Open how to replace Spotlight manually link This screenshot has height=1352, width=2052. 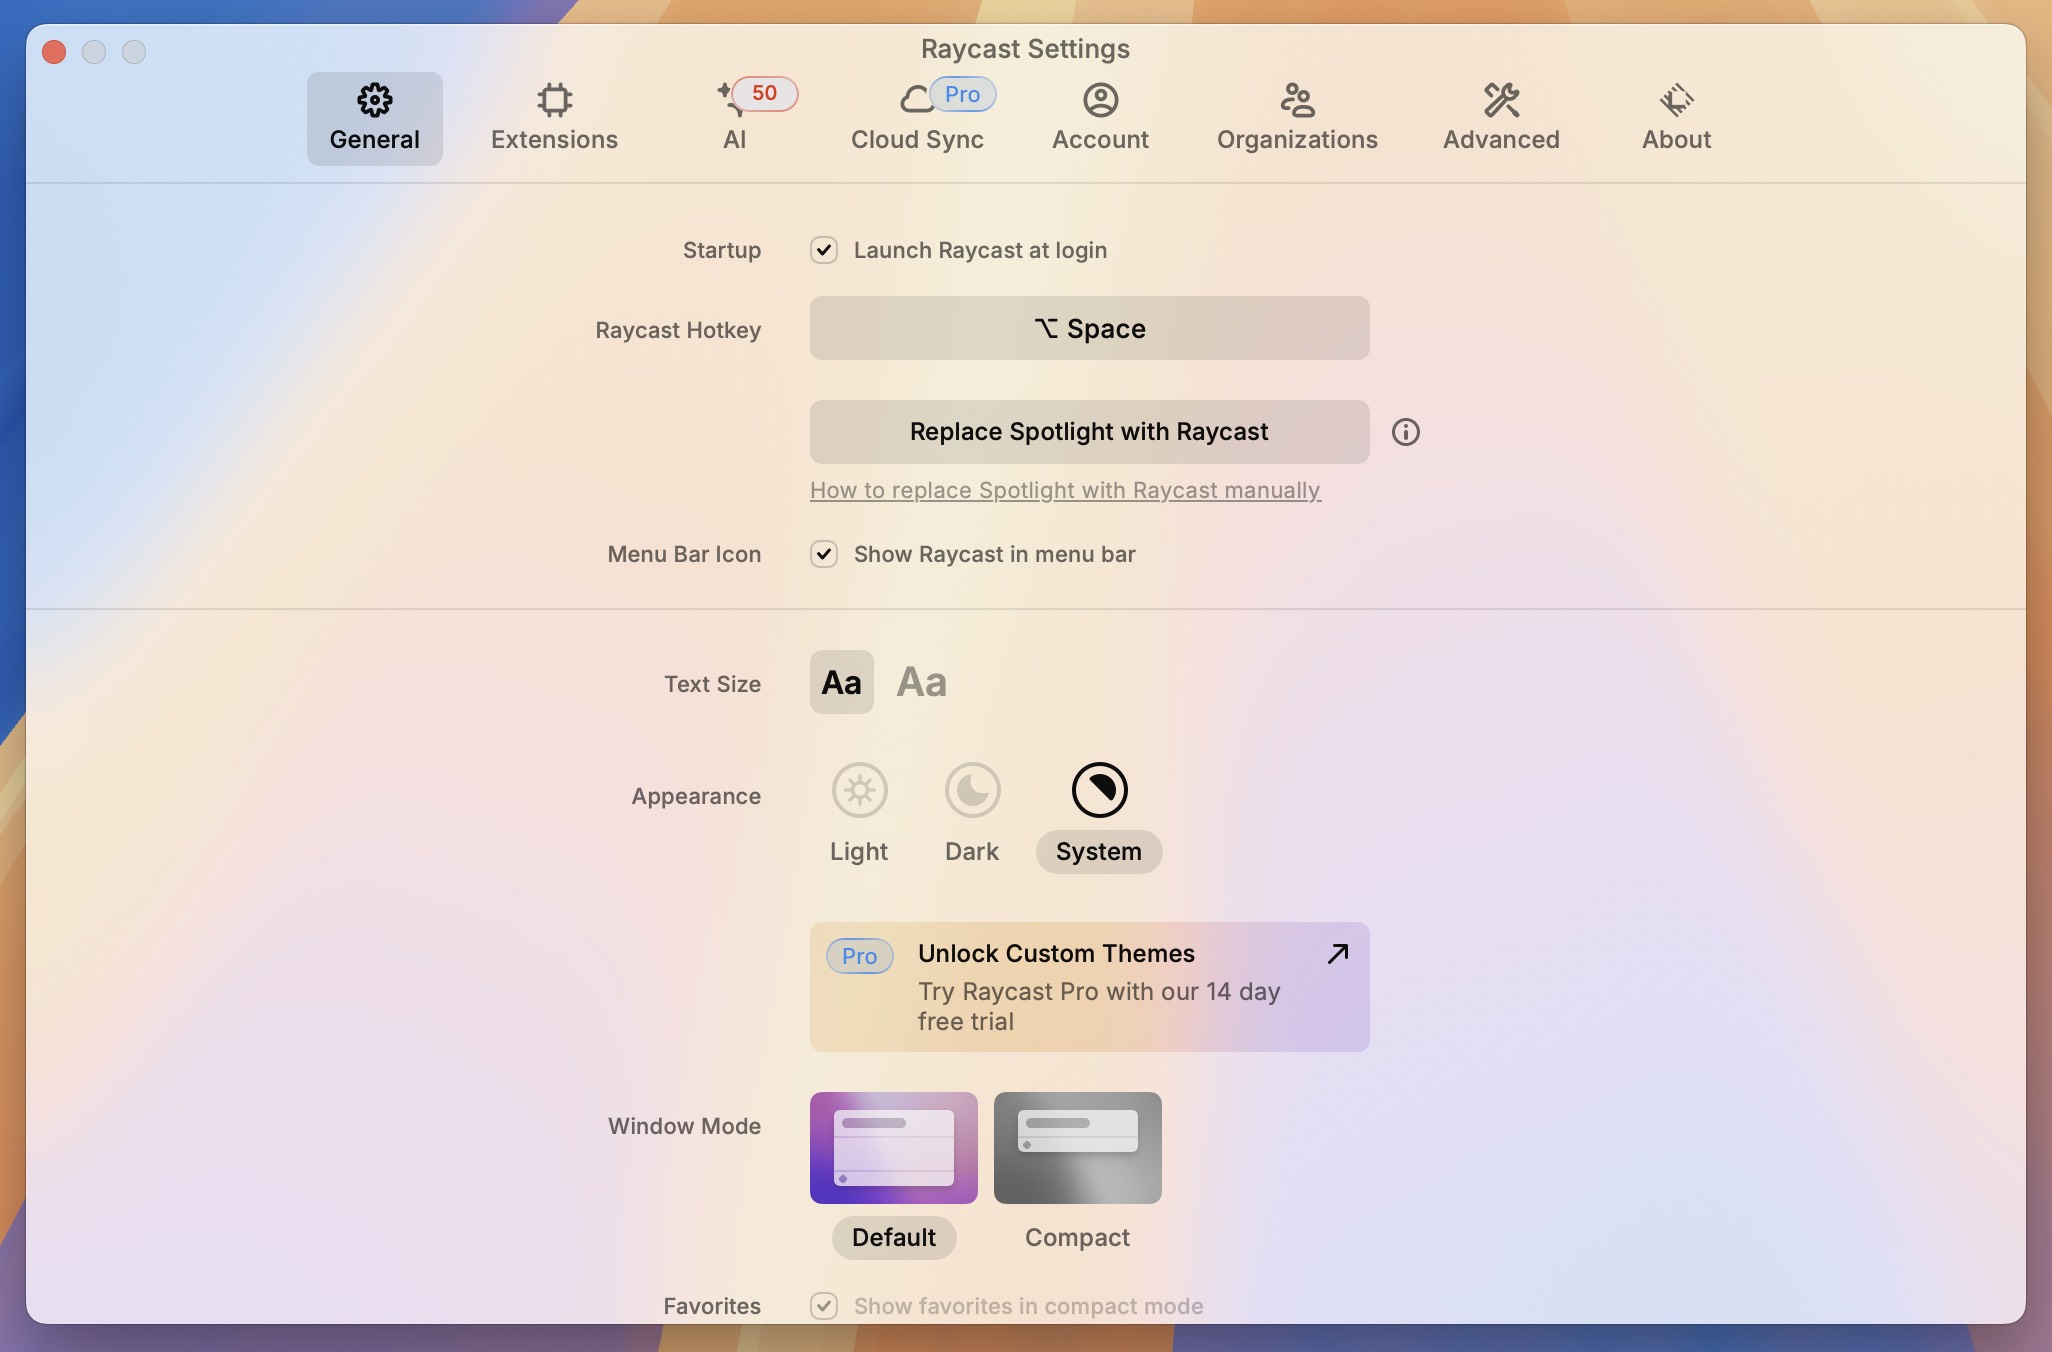[x=1065, y=490]
